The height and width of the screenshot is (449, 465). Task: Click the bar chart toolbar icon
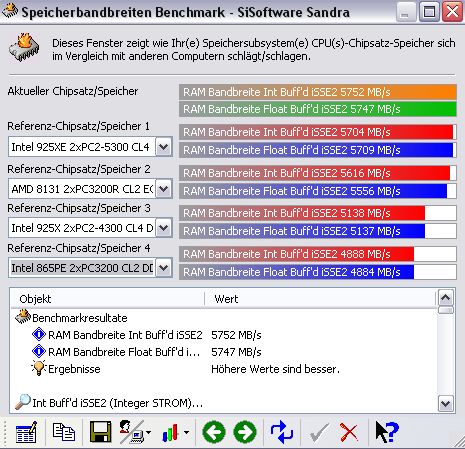[170, 433]
